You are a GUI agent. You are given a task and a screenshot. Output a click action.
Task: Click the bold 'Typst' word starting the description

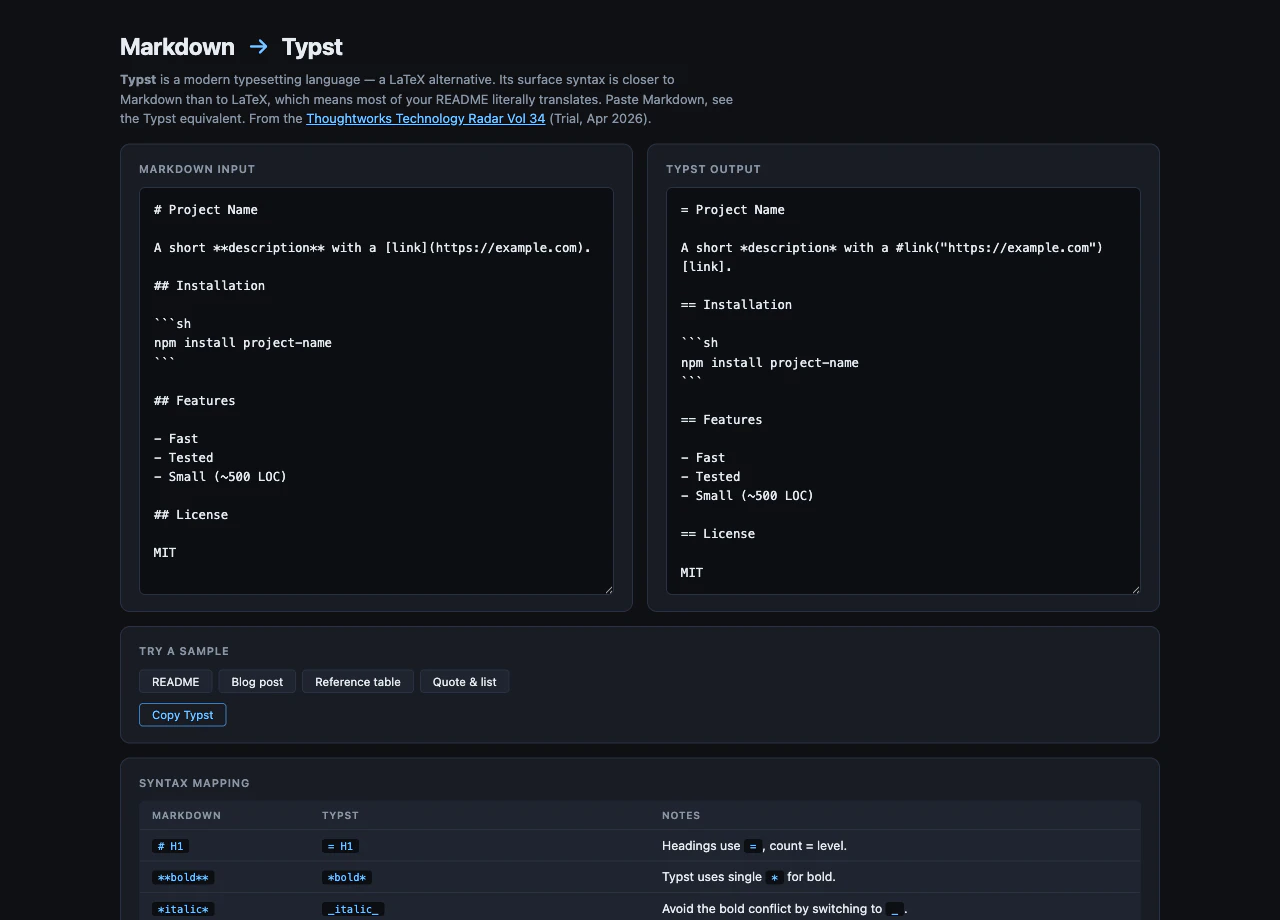[138, 79]
